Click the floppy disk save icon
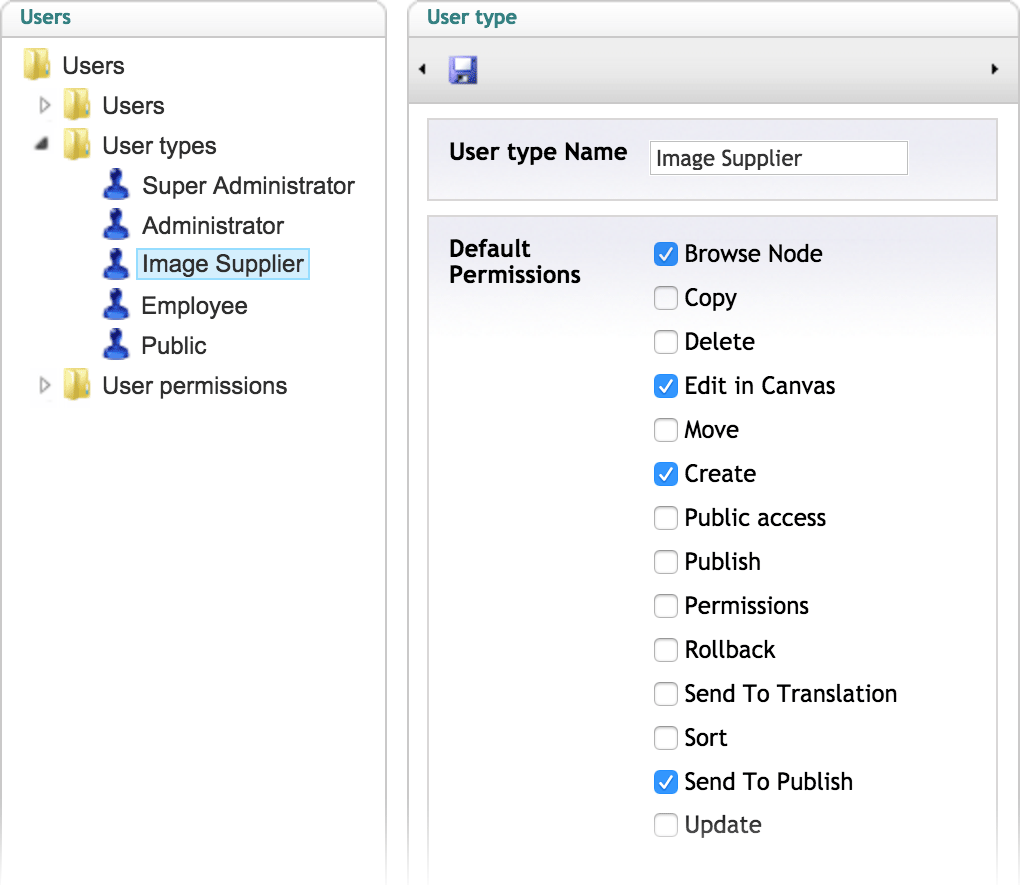This screenshot has height=885, width=1020. click(463, 69)
